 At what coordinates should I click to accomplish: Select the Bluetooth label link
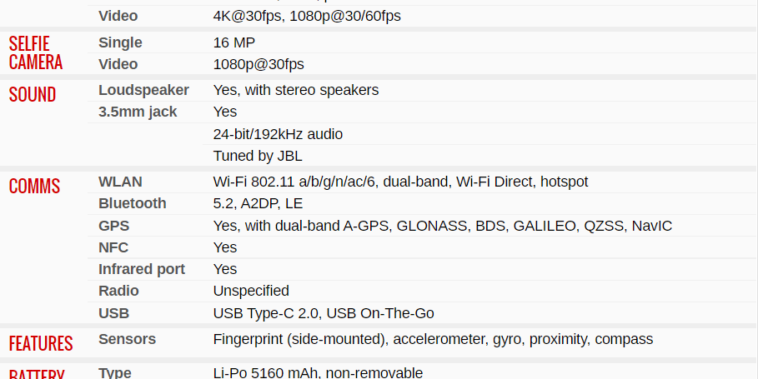coord(132,204)
